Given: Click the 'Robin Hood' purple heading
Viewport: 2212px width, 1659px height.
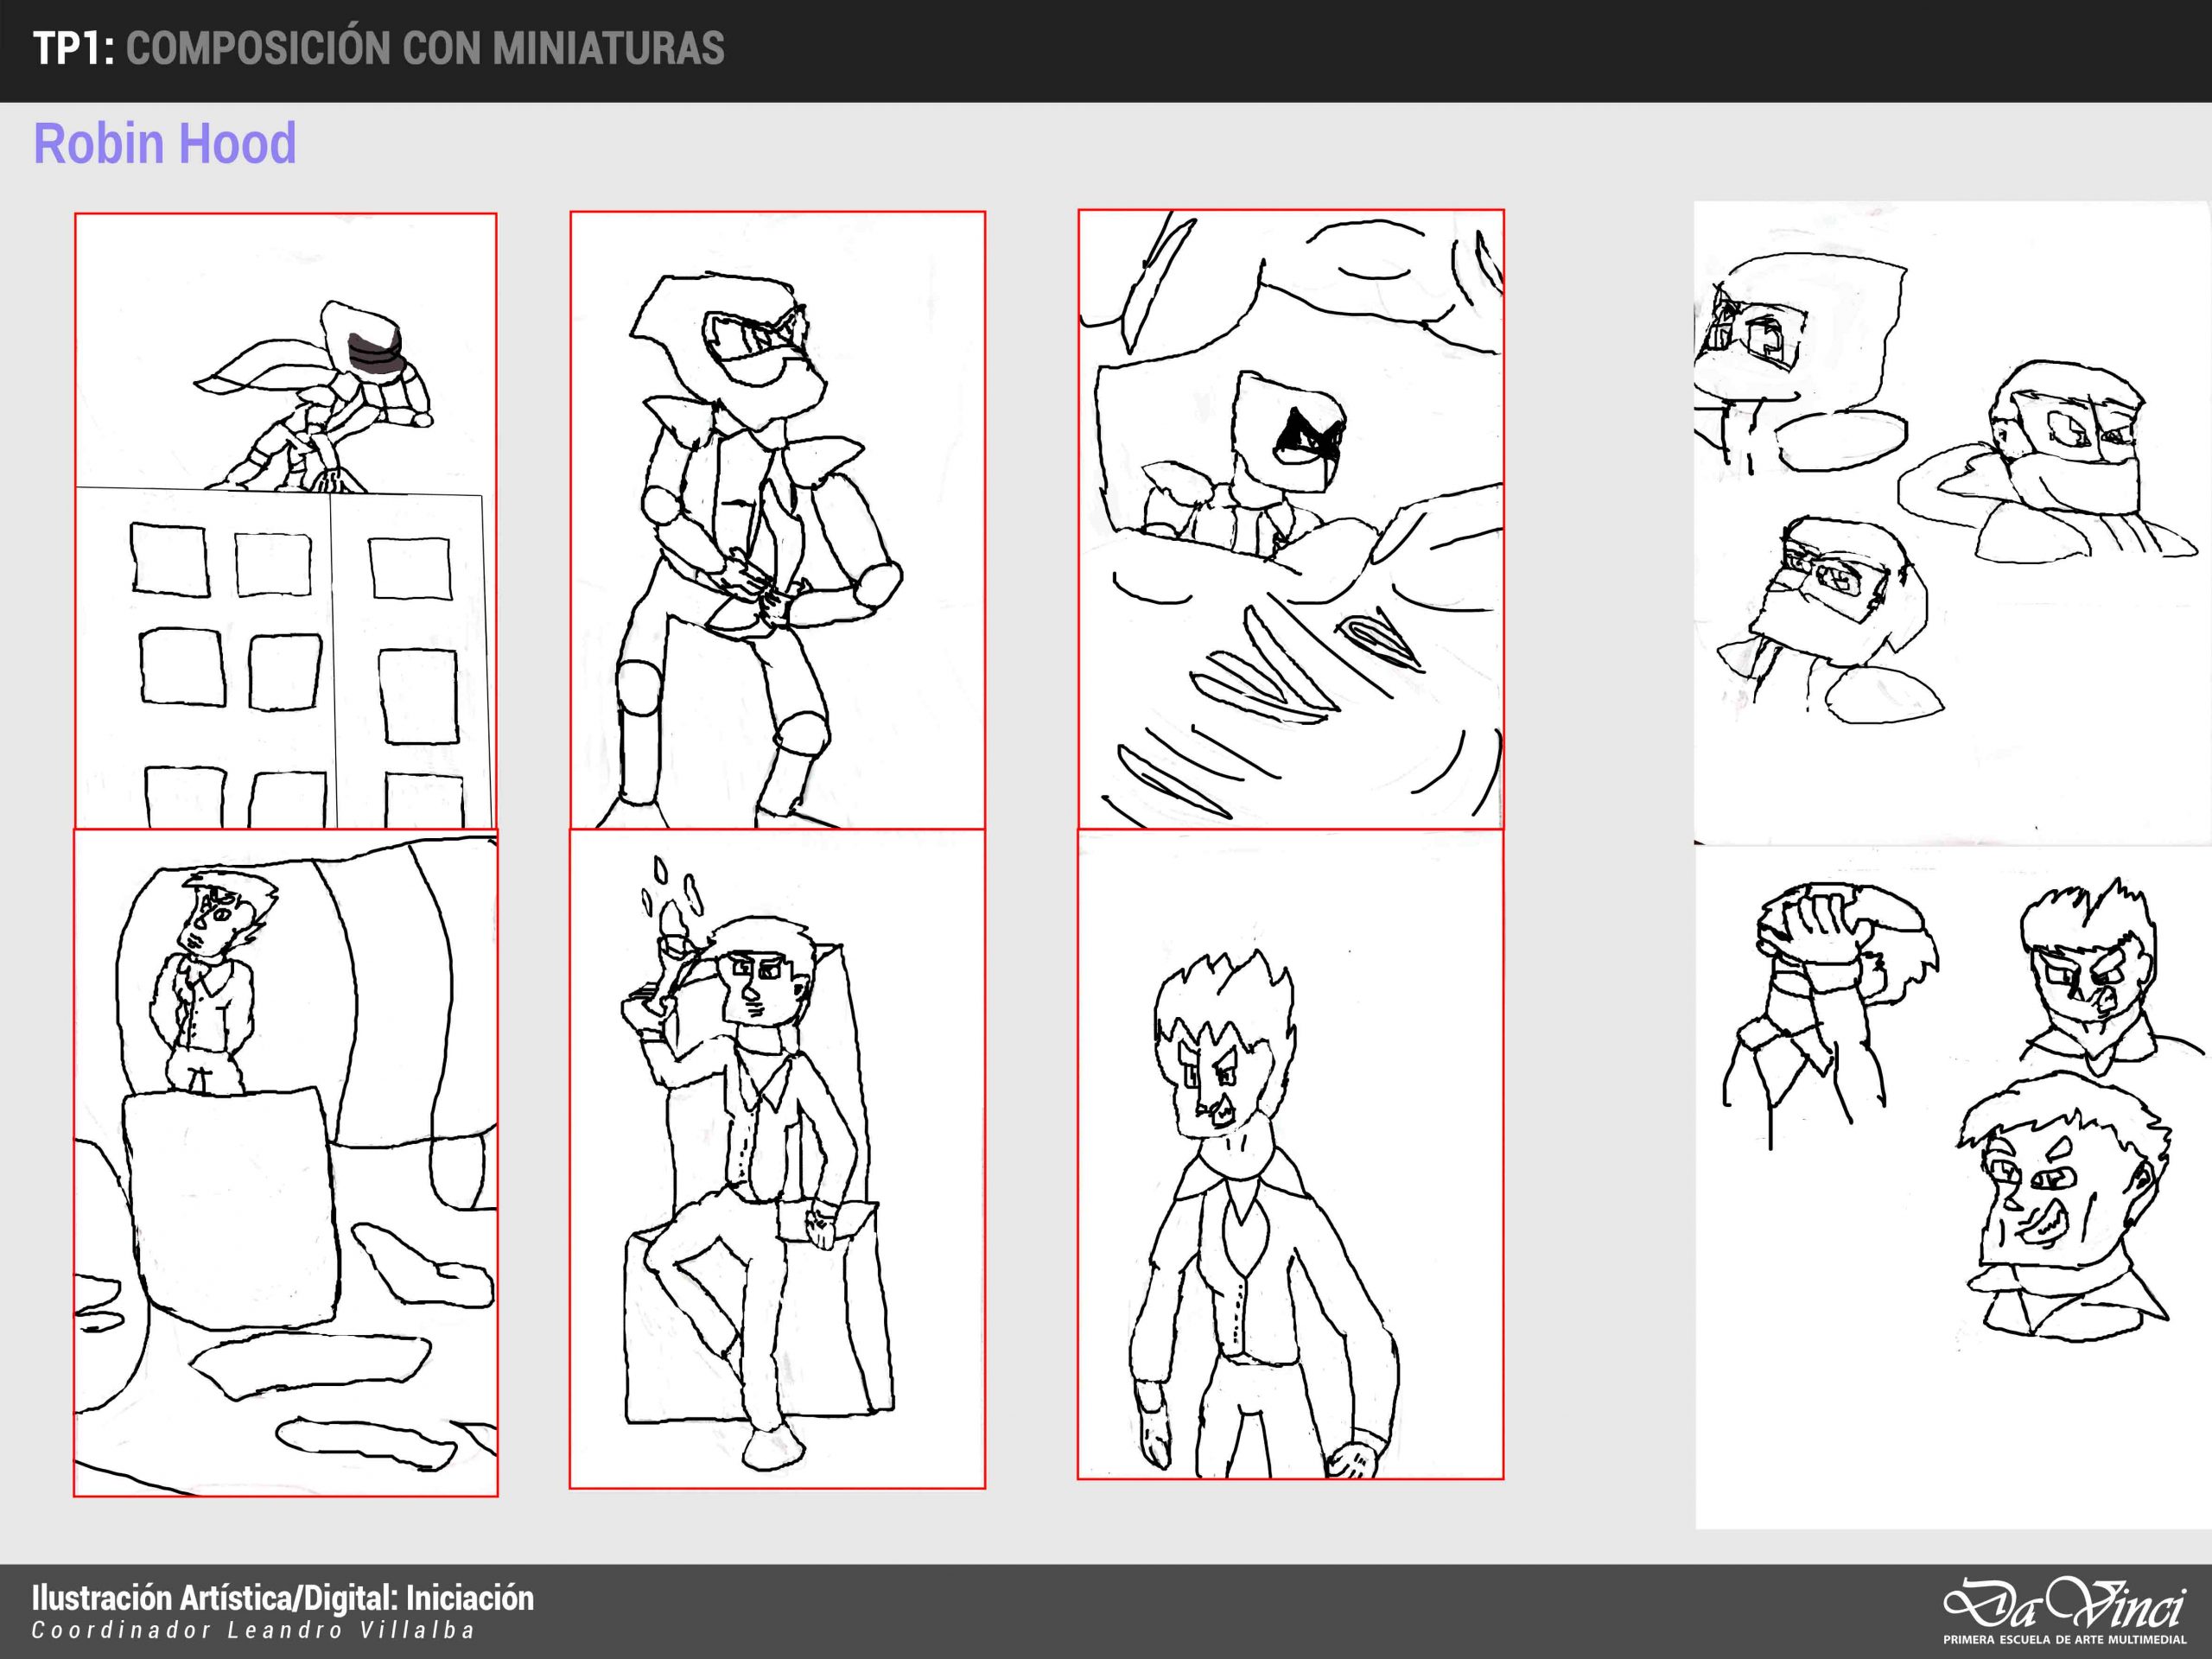Looking at the screenshot, I should point(165,144).
